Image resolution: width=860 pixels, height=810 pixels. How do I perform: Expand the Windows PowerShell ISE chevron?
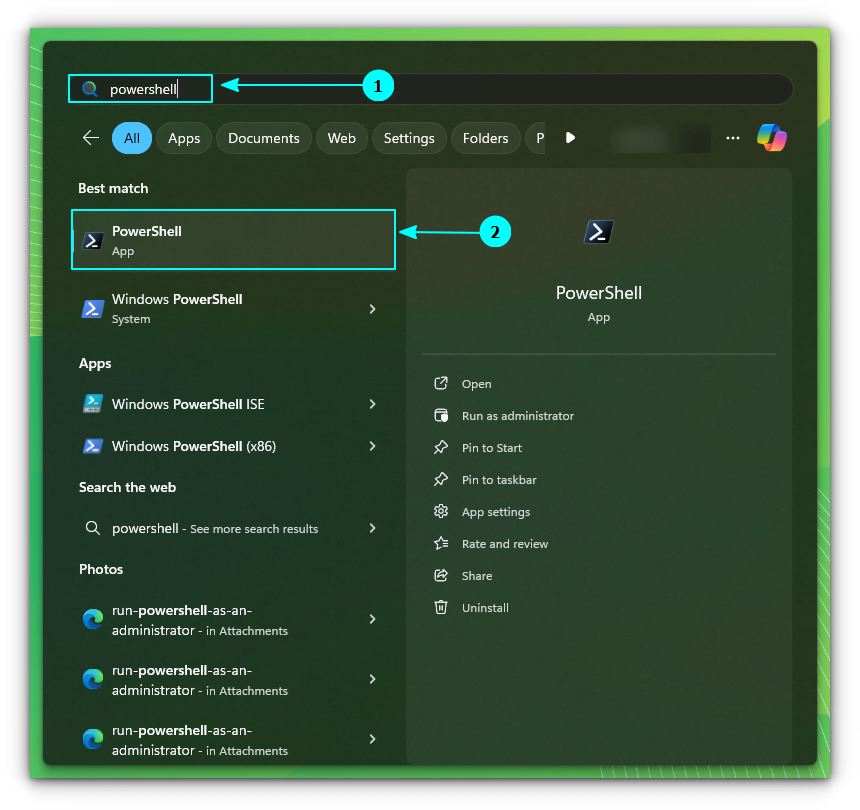[x=372, y=404]
